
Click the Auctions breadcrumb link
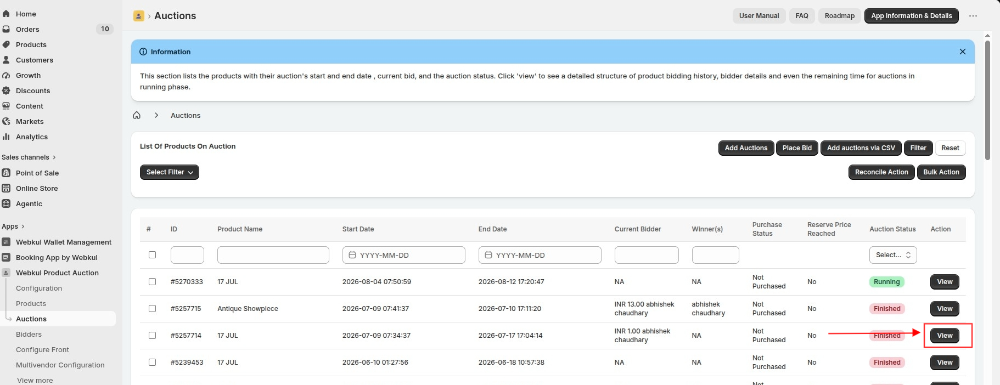coord(186,115)
